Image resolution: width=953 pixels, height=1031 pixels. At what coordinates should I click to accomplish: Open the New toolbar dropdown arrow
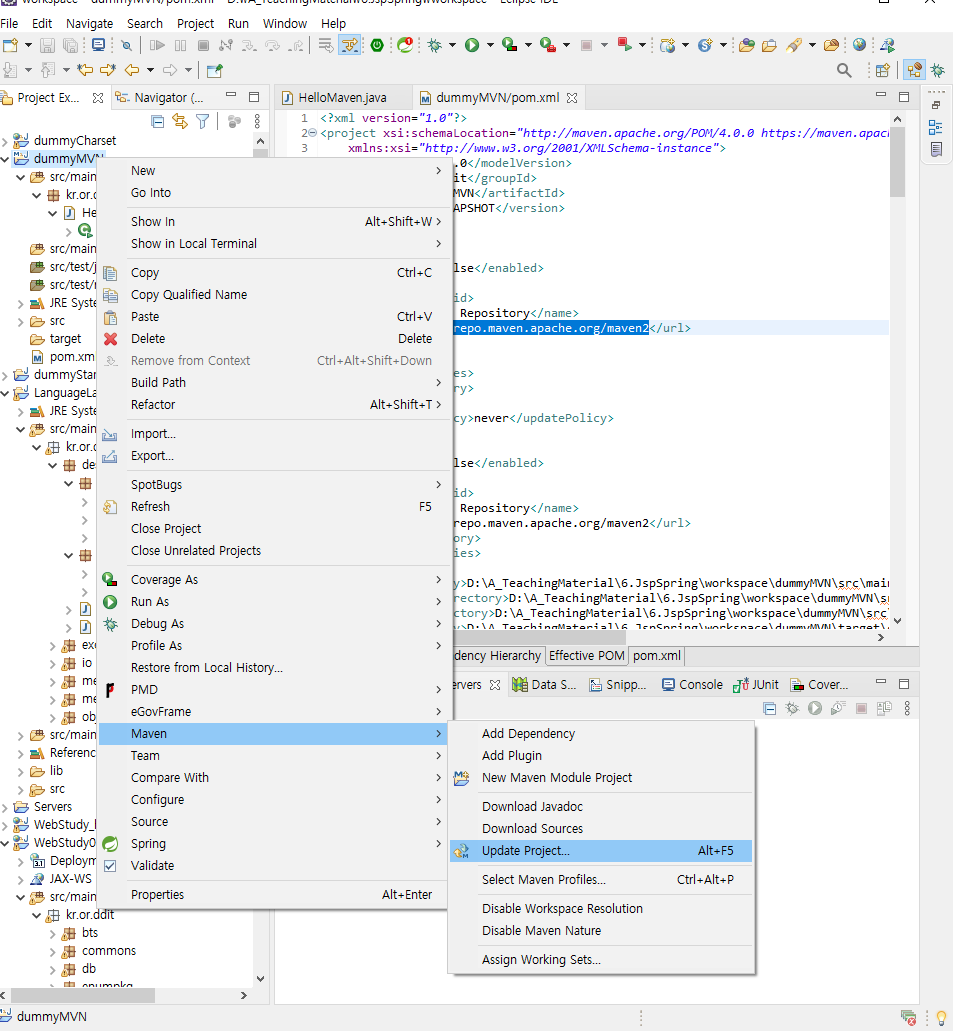(28, 45)
